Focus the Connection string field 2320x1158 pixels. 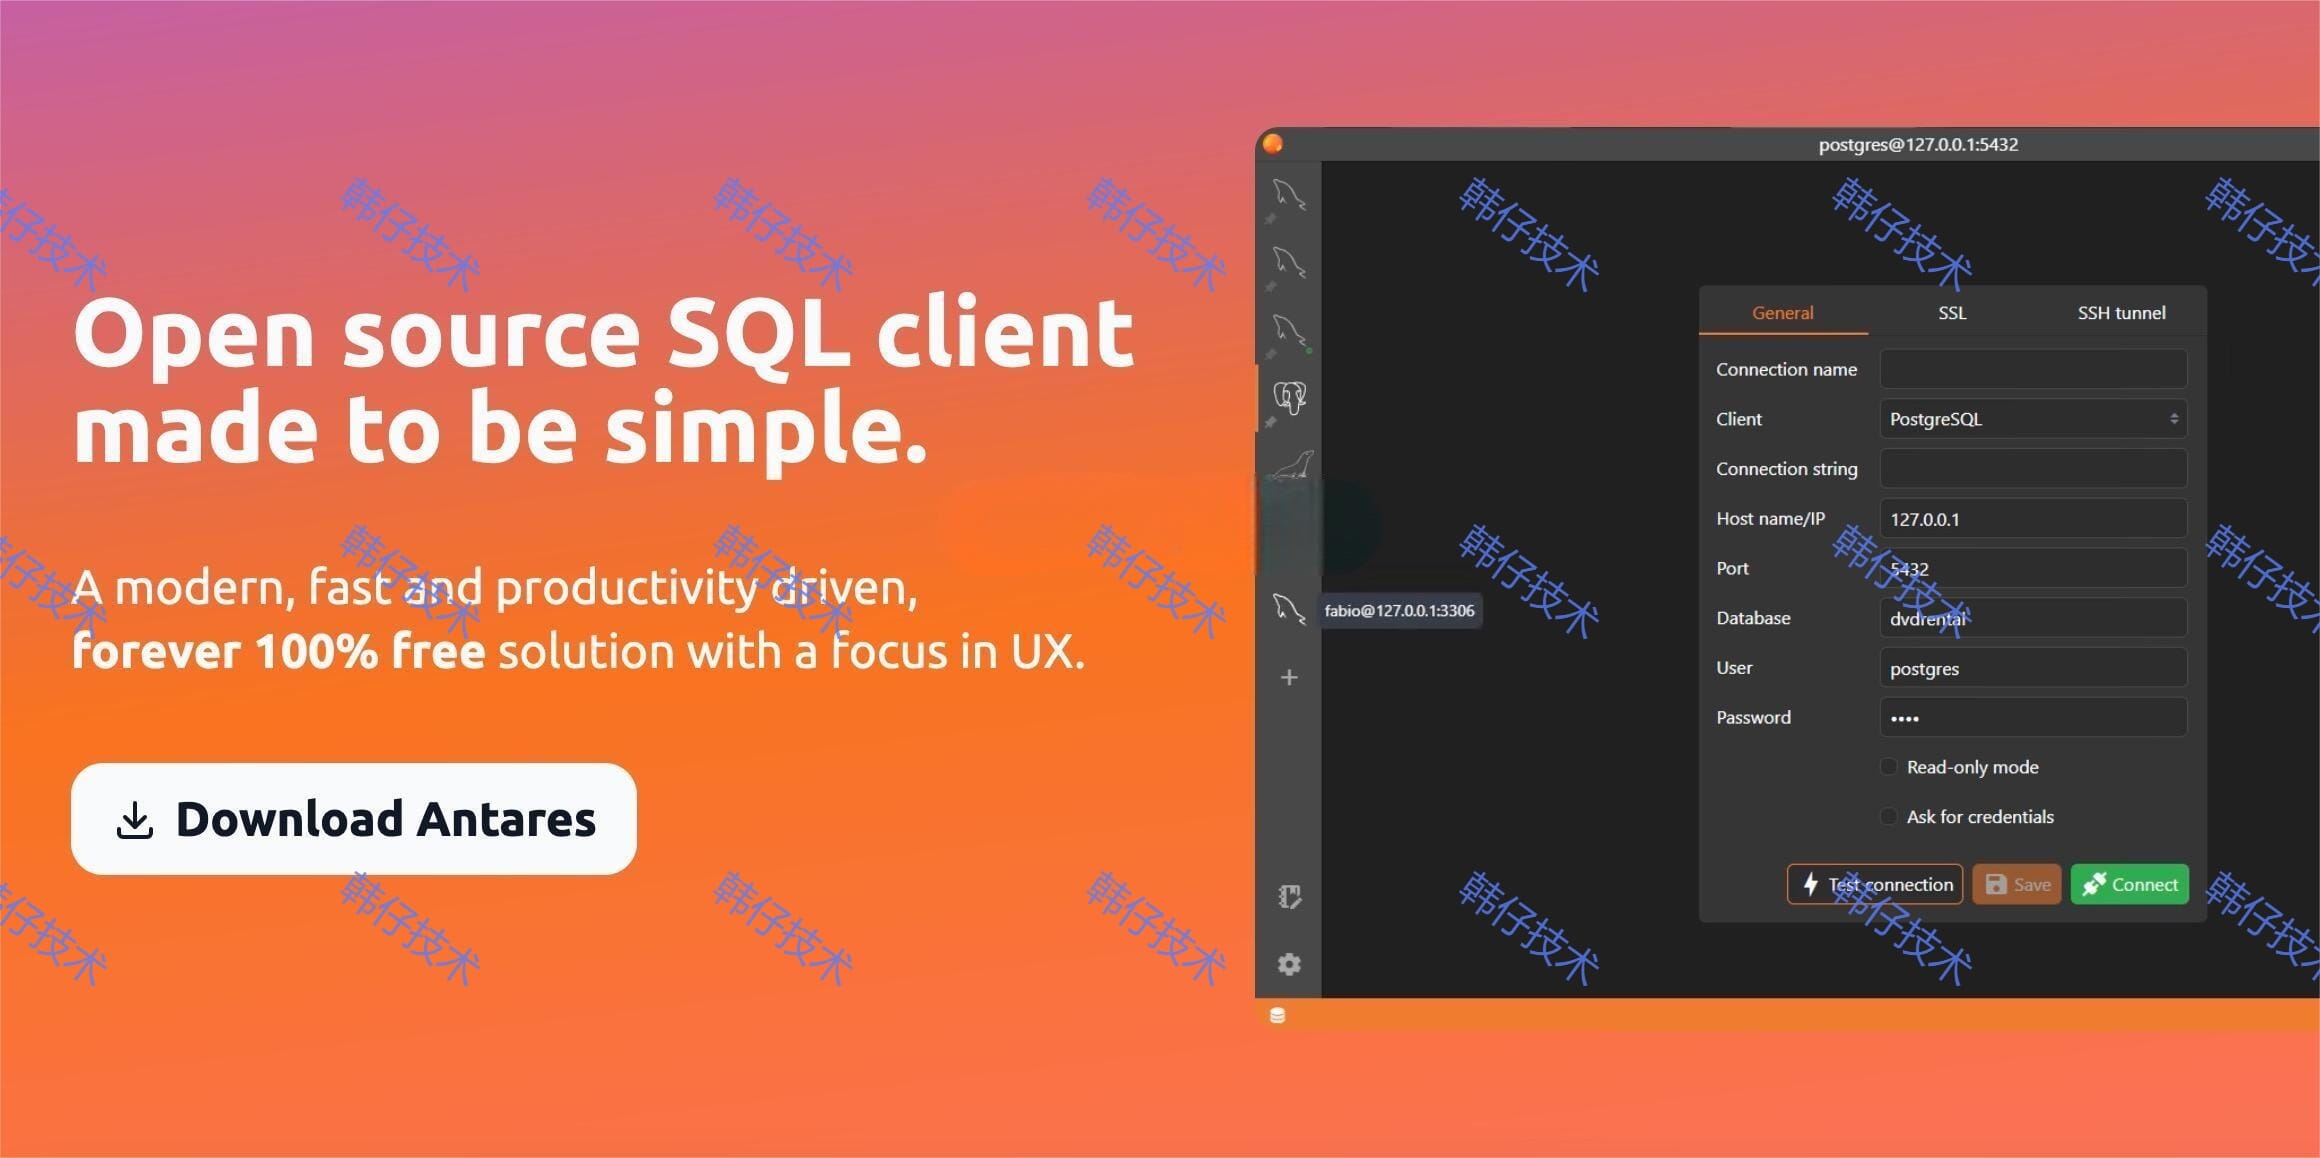click(x=2033, y=469)
